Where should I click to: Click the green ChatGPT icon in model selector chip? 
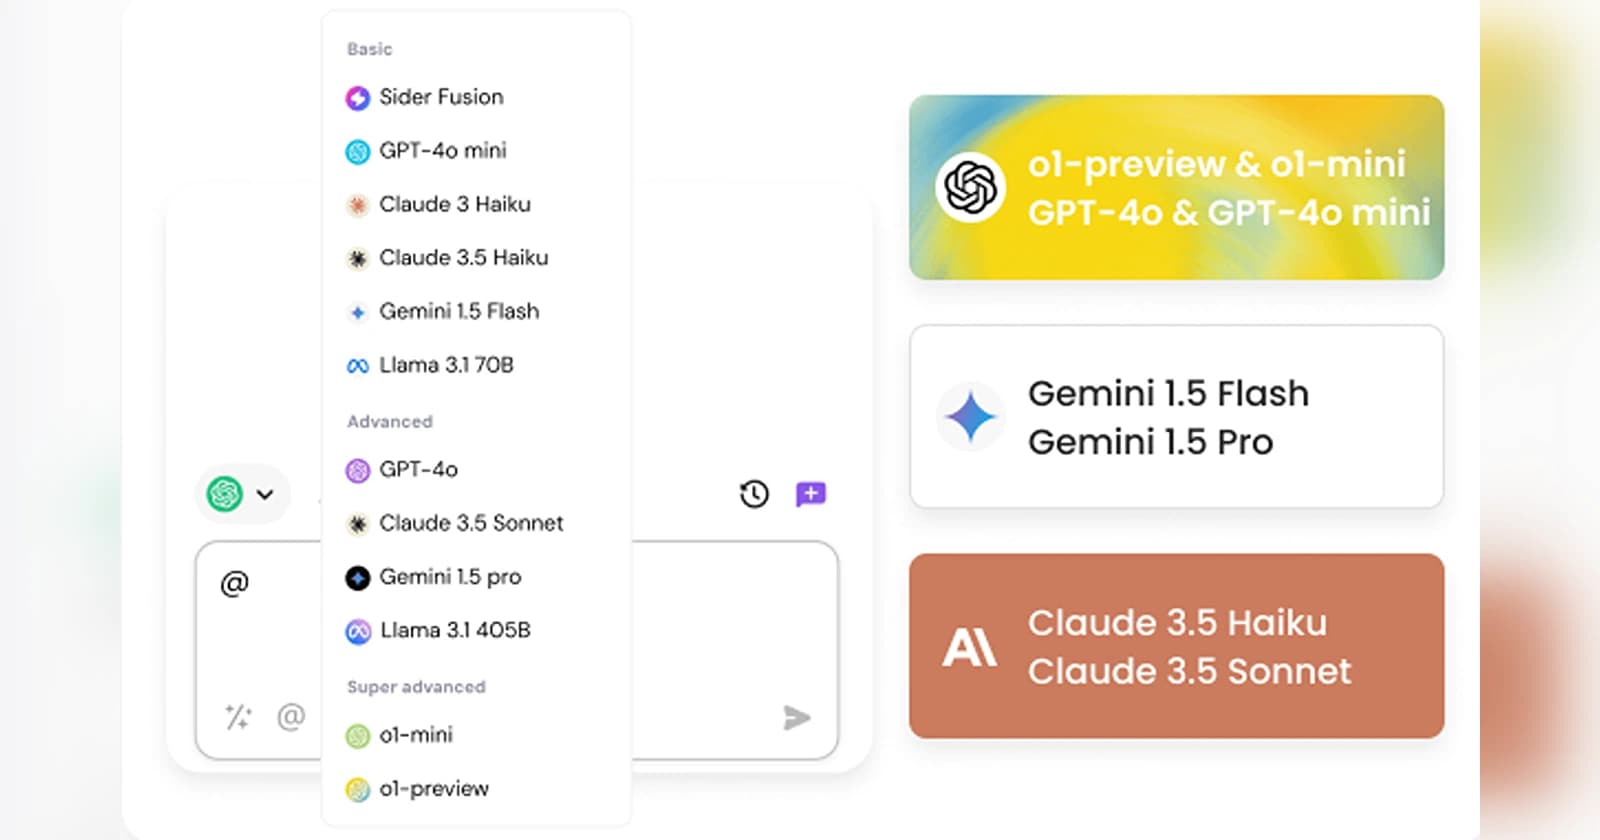(x=224, y=494)
